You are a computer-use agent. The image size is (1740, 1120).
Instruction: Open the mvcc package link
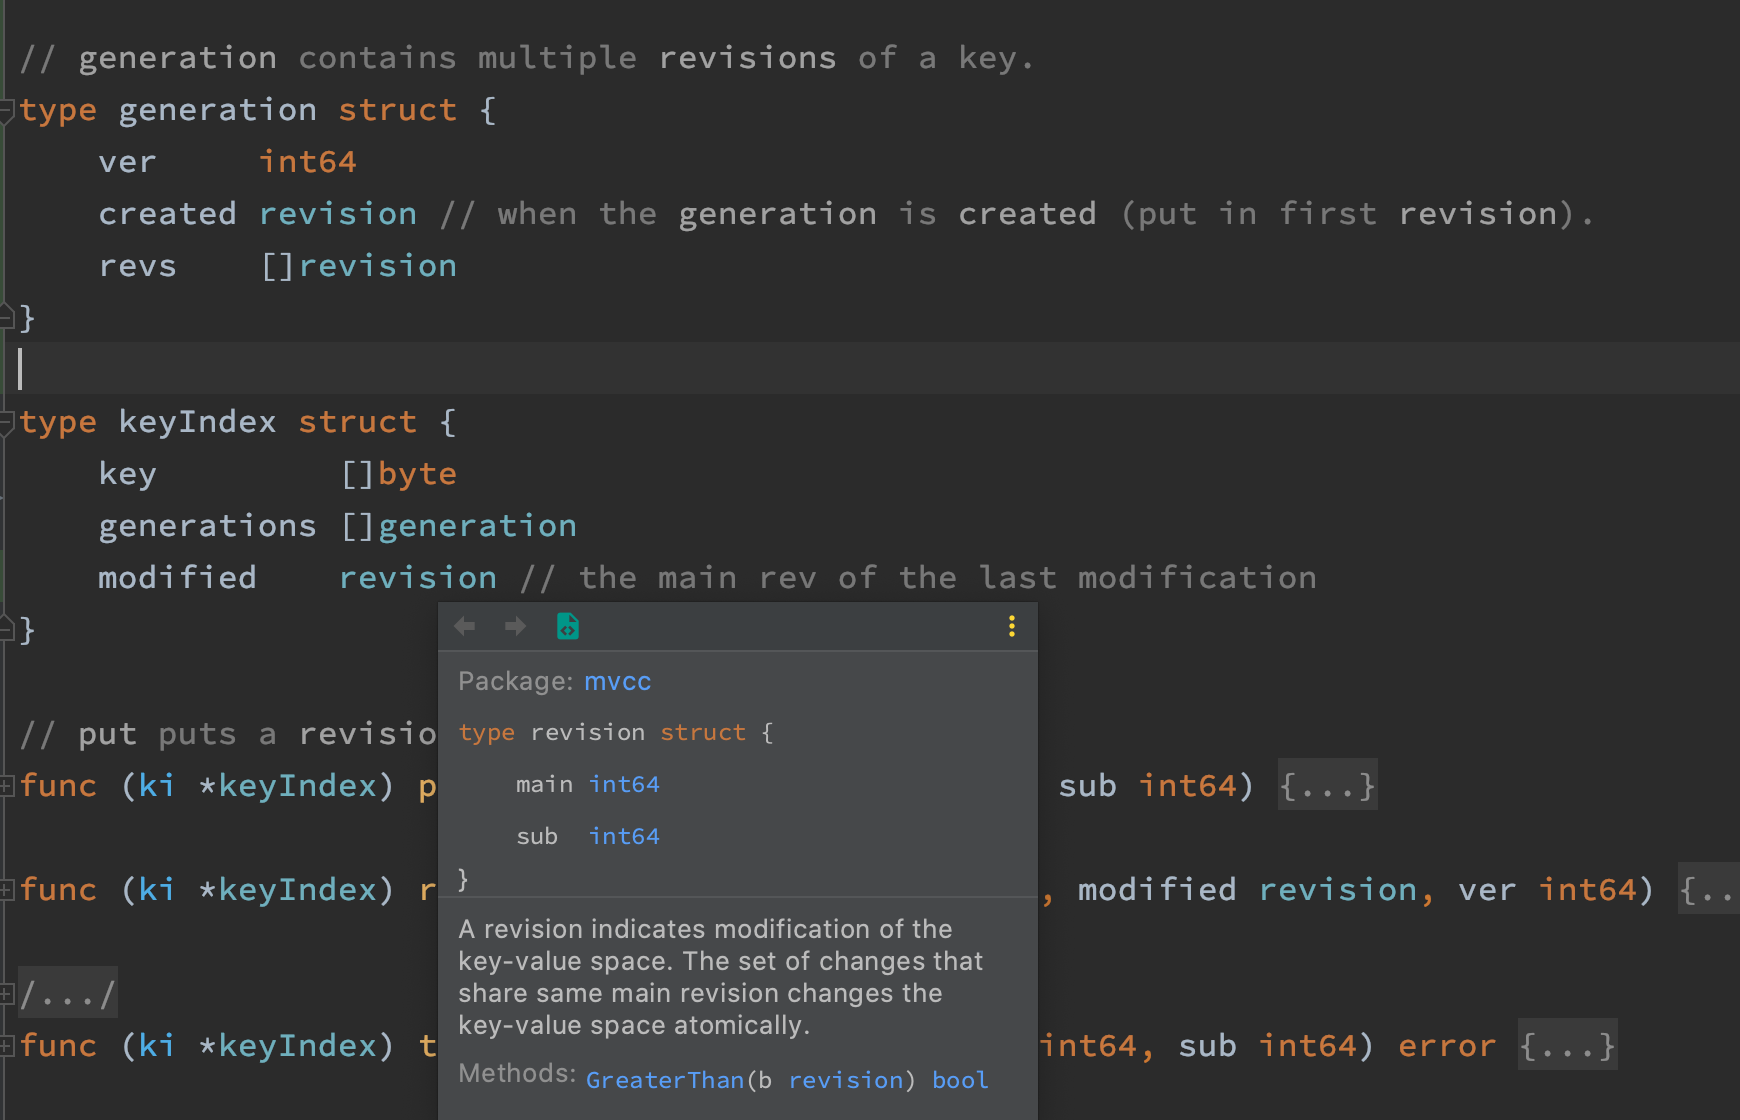617,682
